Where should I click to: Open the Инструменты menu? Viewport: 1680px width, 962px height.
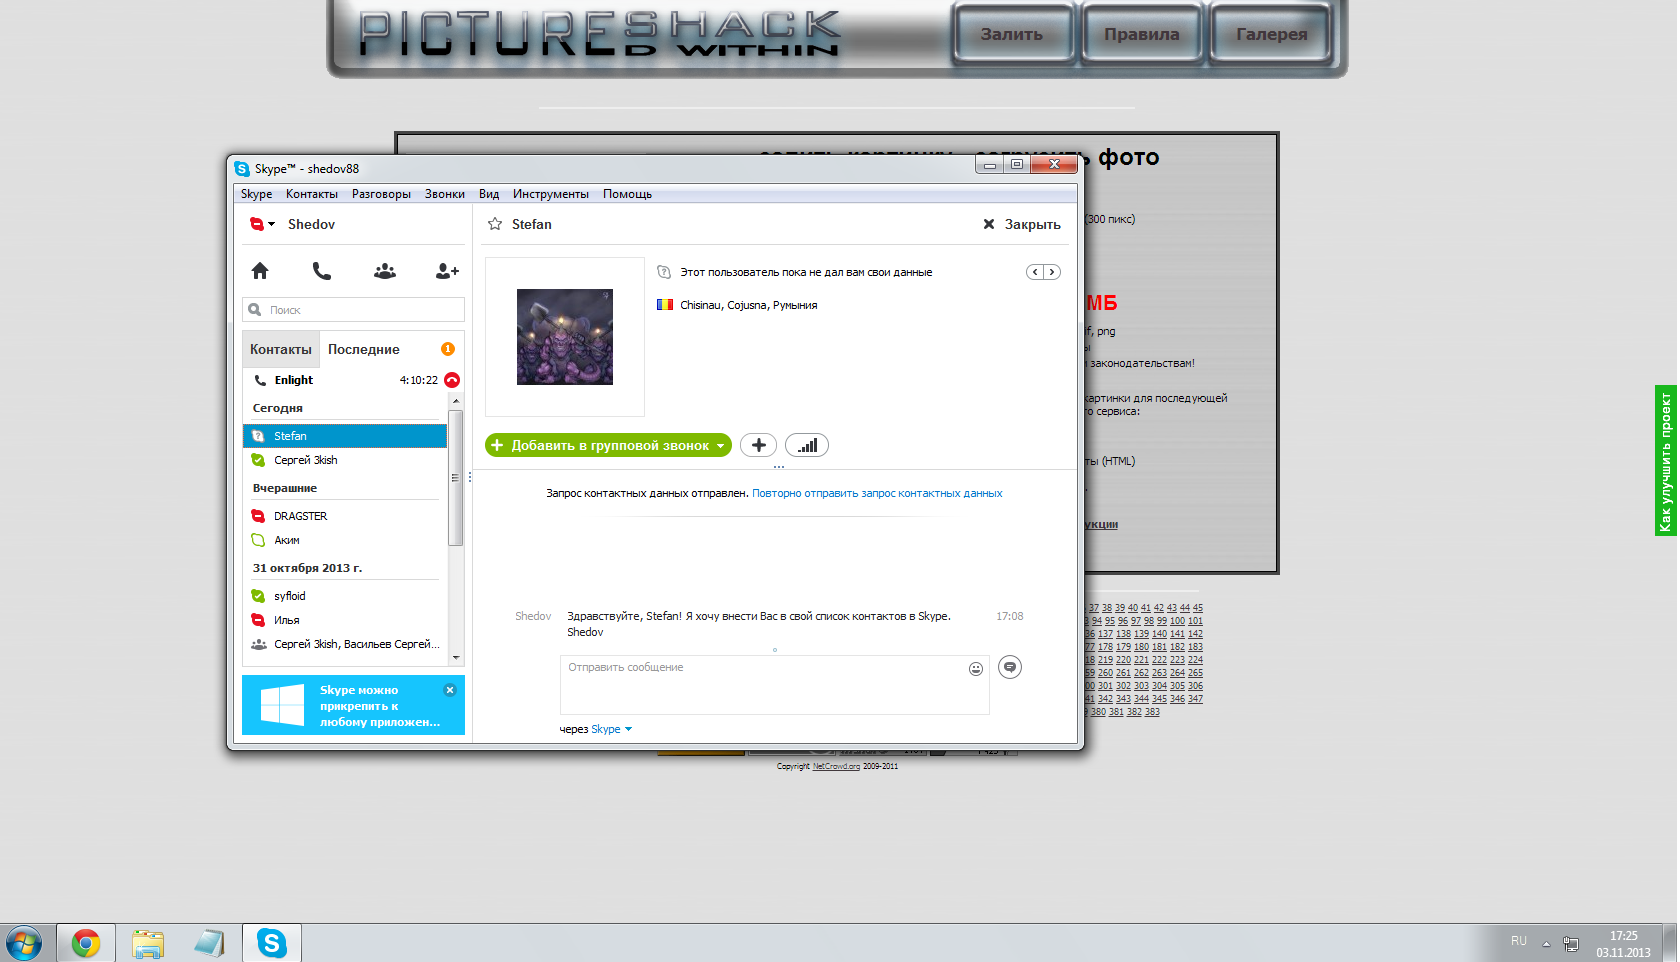click(x=551, y=194)
